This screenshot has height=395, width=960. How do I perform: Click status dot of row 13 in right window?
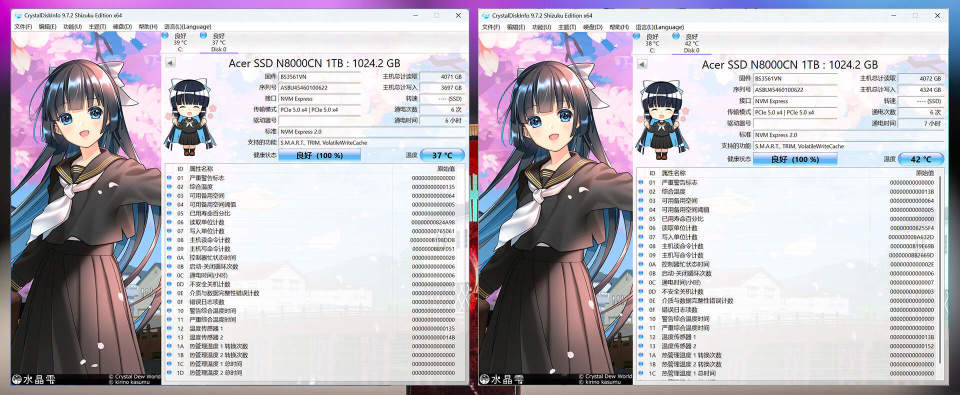tap(641, 346)
